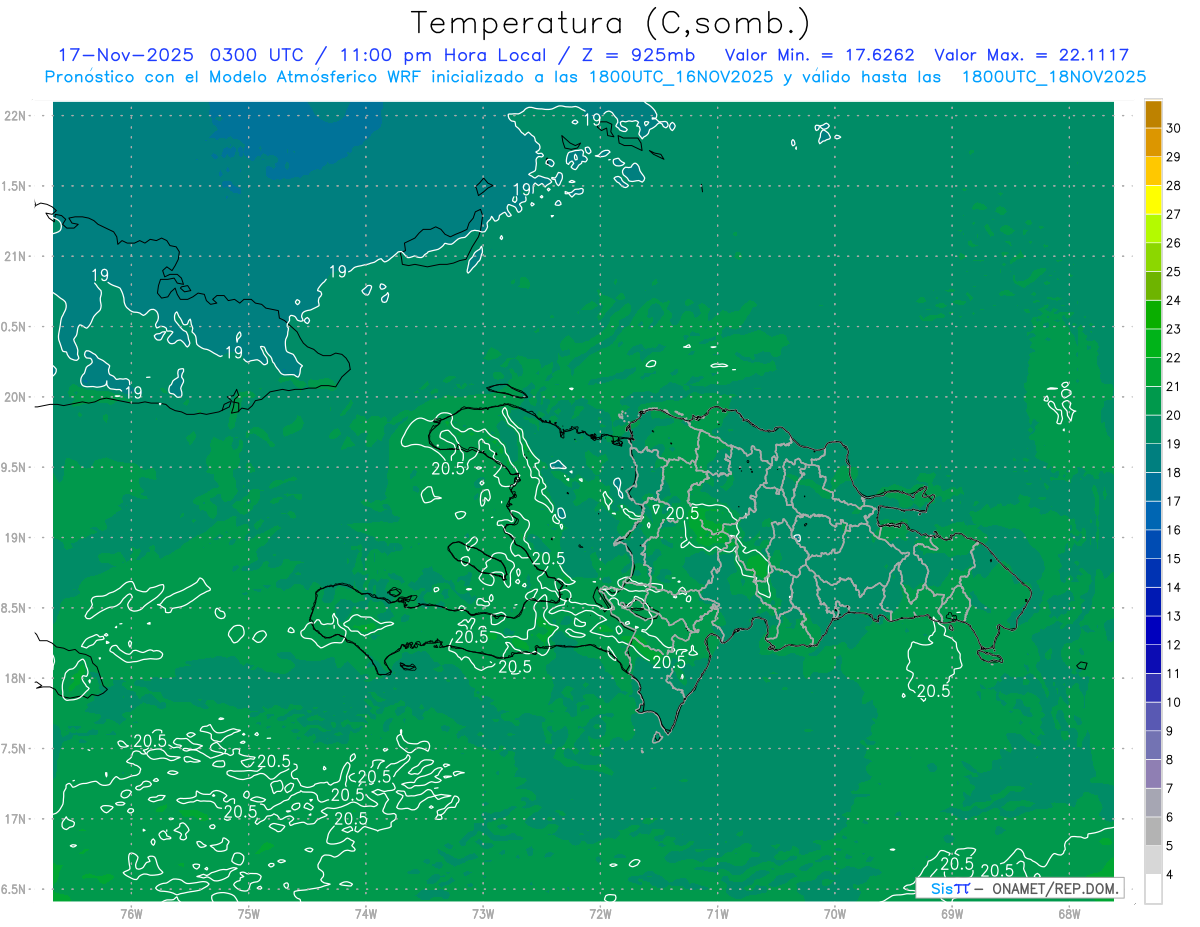Click the 21N latitude axis label
The width and height of the screenshot is (1200, 927).
pyautogui.click(x=15, y=257)
